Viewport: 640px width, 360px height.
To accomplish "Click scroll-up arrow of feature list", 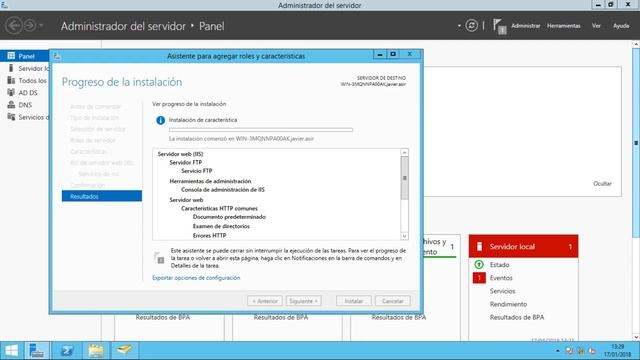I will pyautogui.click(x=404, y=152).
